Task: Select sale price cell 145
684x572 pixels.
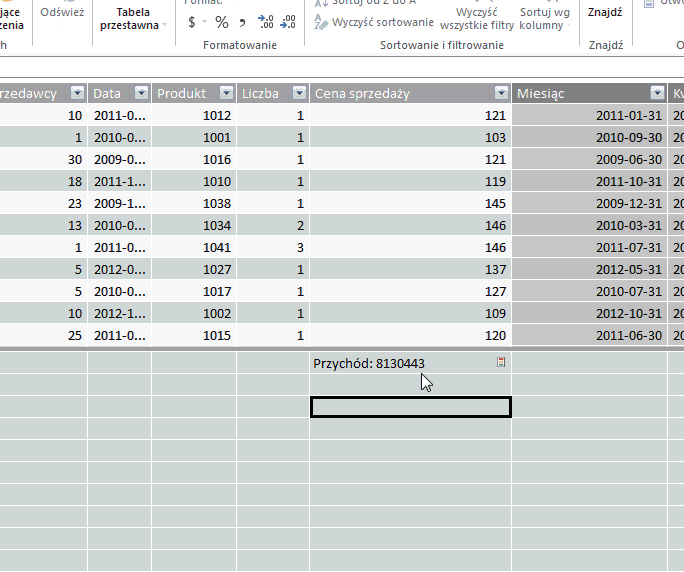Action: 410,203
